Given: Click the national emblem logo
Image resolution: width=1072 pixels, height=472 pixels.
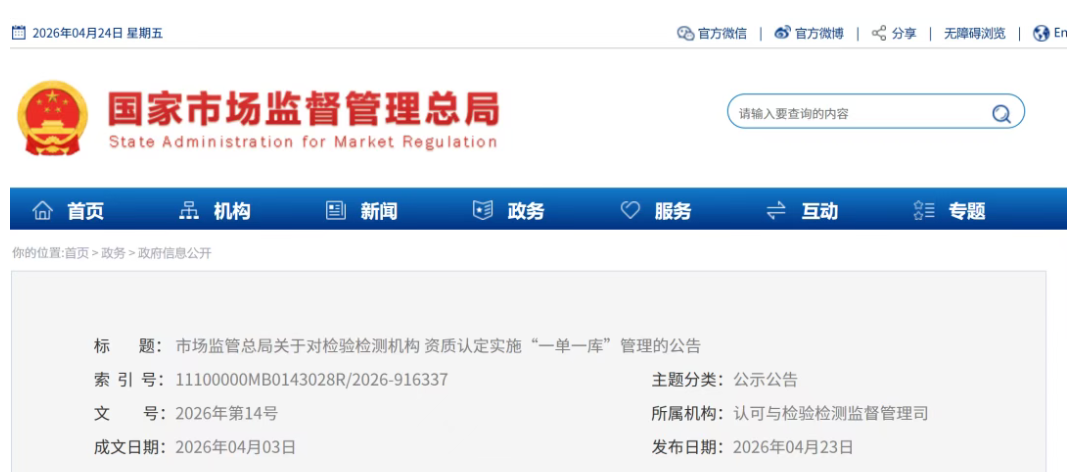Looking at the screenshot, I should click(53, 118).
